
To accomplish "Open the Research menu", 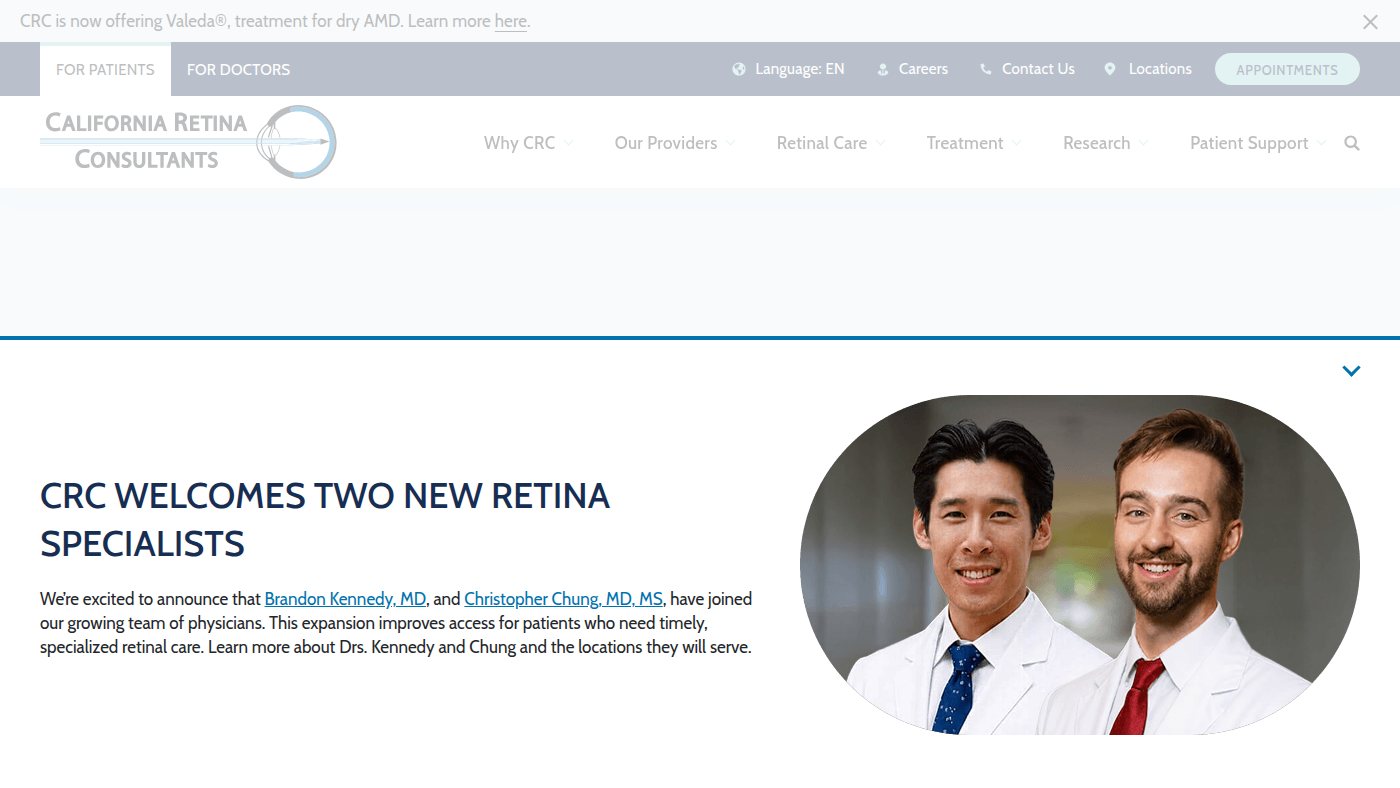I will click(x=1096, y=143).
